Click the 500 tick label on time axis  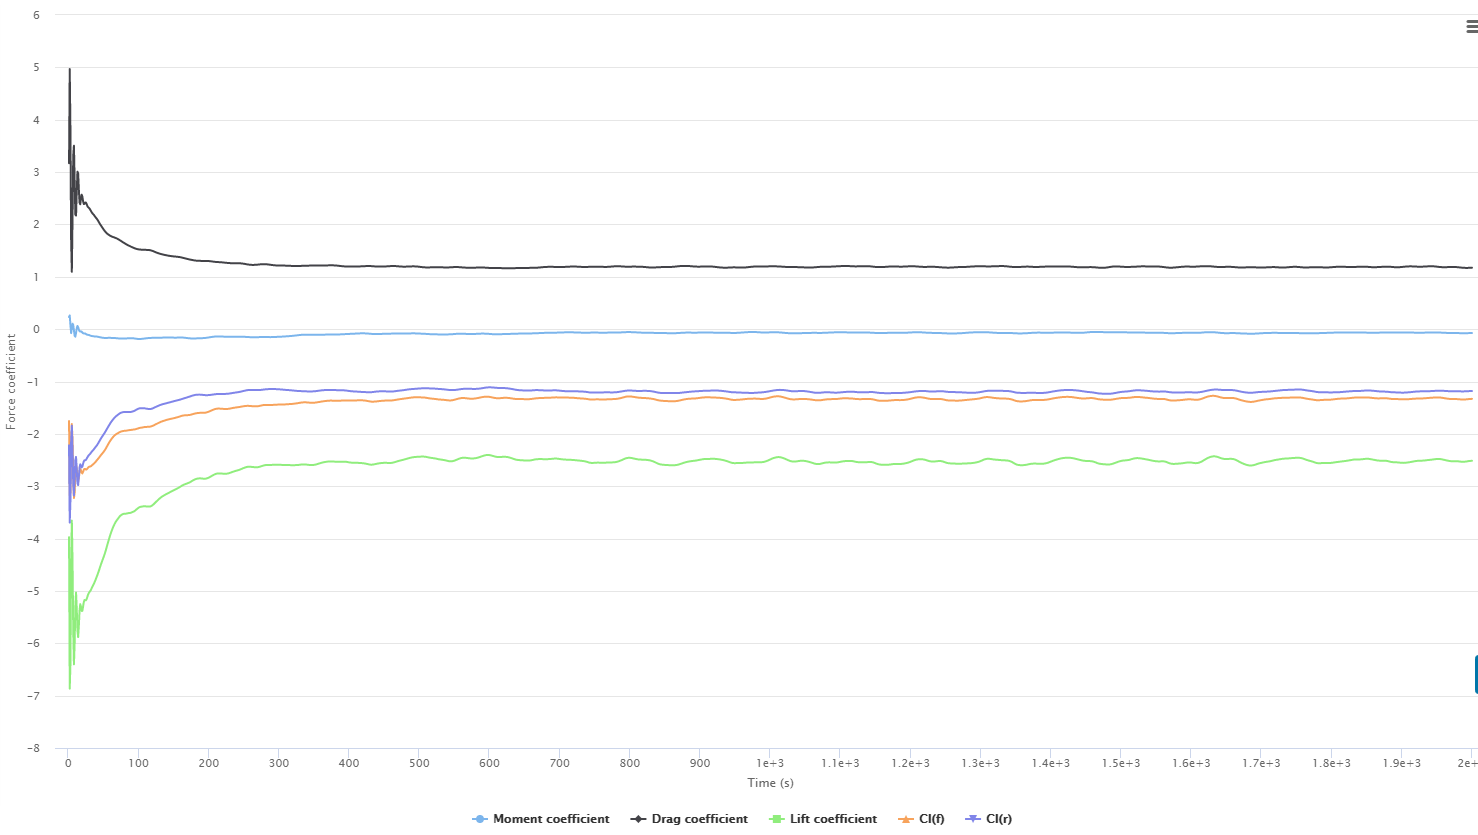tap(419, 763)
